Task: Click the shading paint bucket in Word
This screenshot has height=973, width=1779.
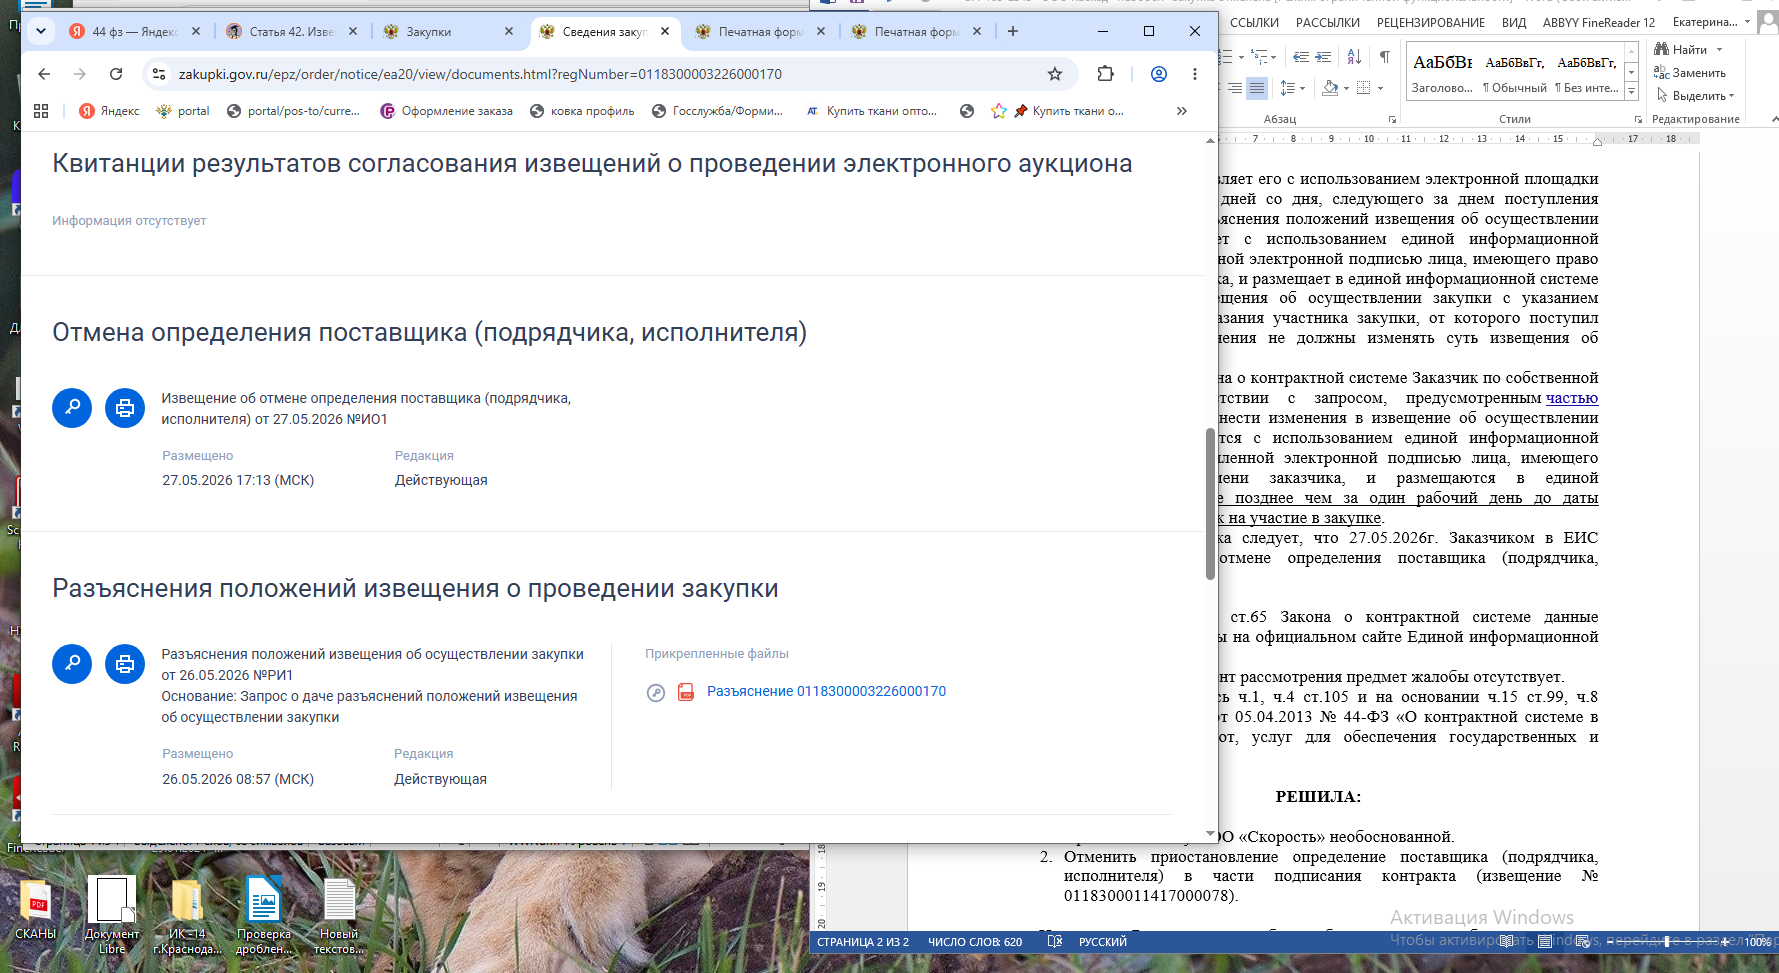Action: coord(1330,88)
